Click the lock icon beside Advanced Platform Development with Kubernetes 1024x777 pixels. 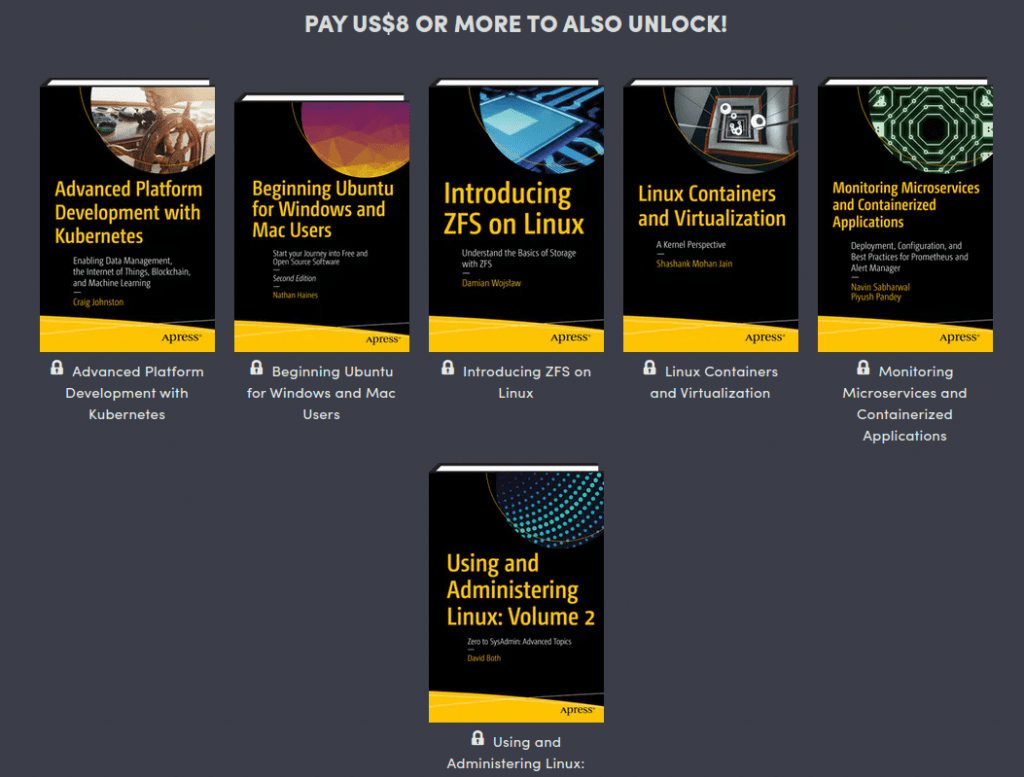[56, 368]
